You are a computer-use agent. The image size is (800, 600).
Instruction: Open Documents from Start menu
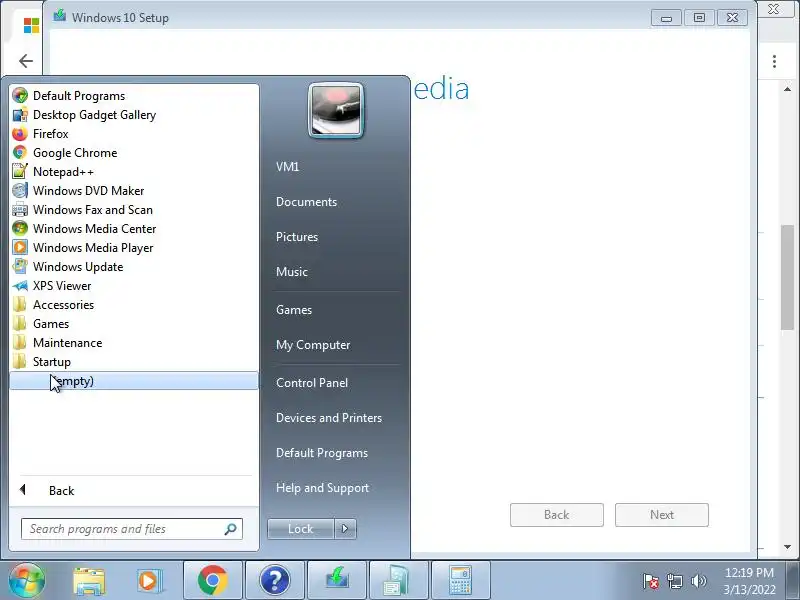click(x=306, y=202)
